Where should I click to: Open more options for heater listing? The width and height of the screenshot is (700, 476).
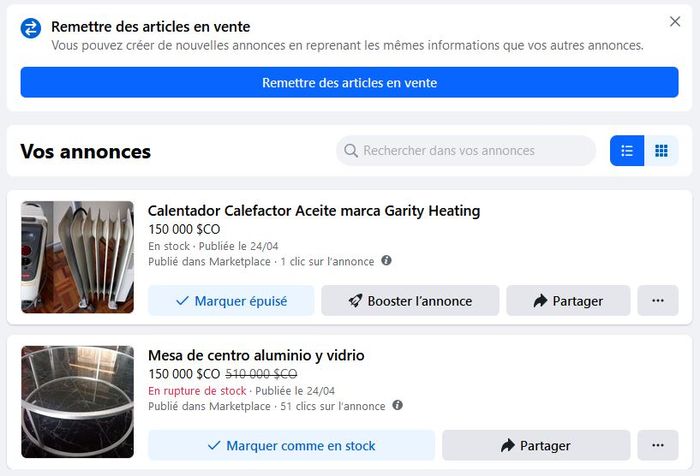[x=658, y=301]
